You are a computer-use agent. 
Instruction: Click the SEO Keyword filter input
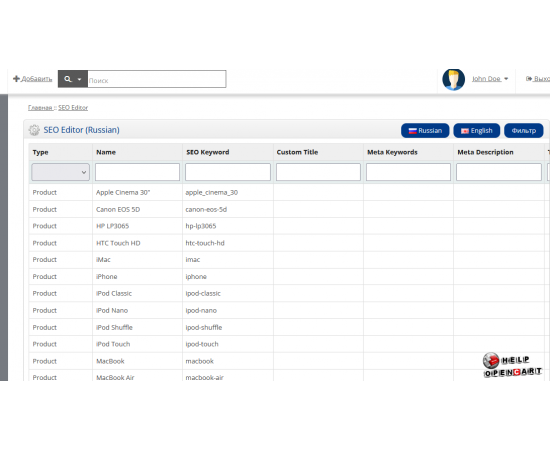pos(228,172)
